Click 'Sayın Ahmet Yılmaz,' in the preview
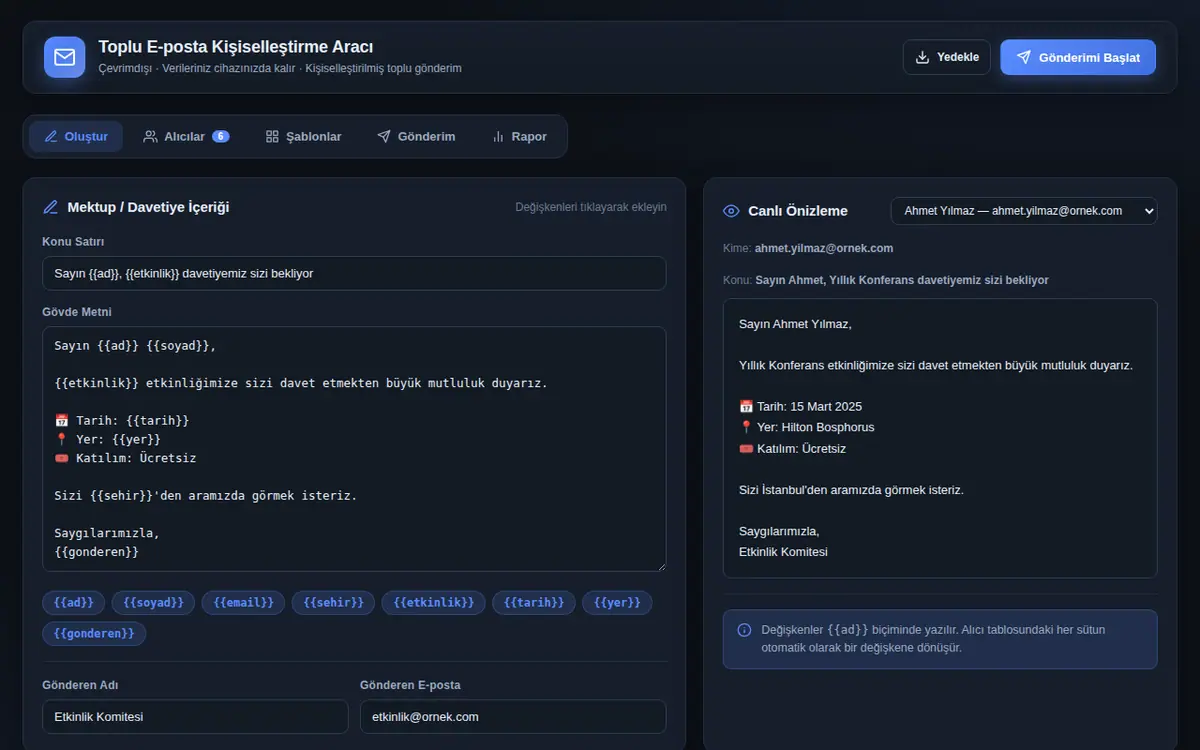The height and width of the screenshot is (750, 1200). tap(795, 324)
